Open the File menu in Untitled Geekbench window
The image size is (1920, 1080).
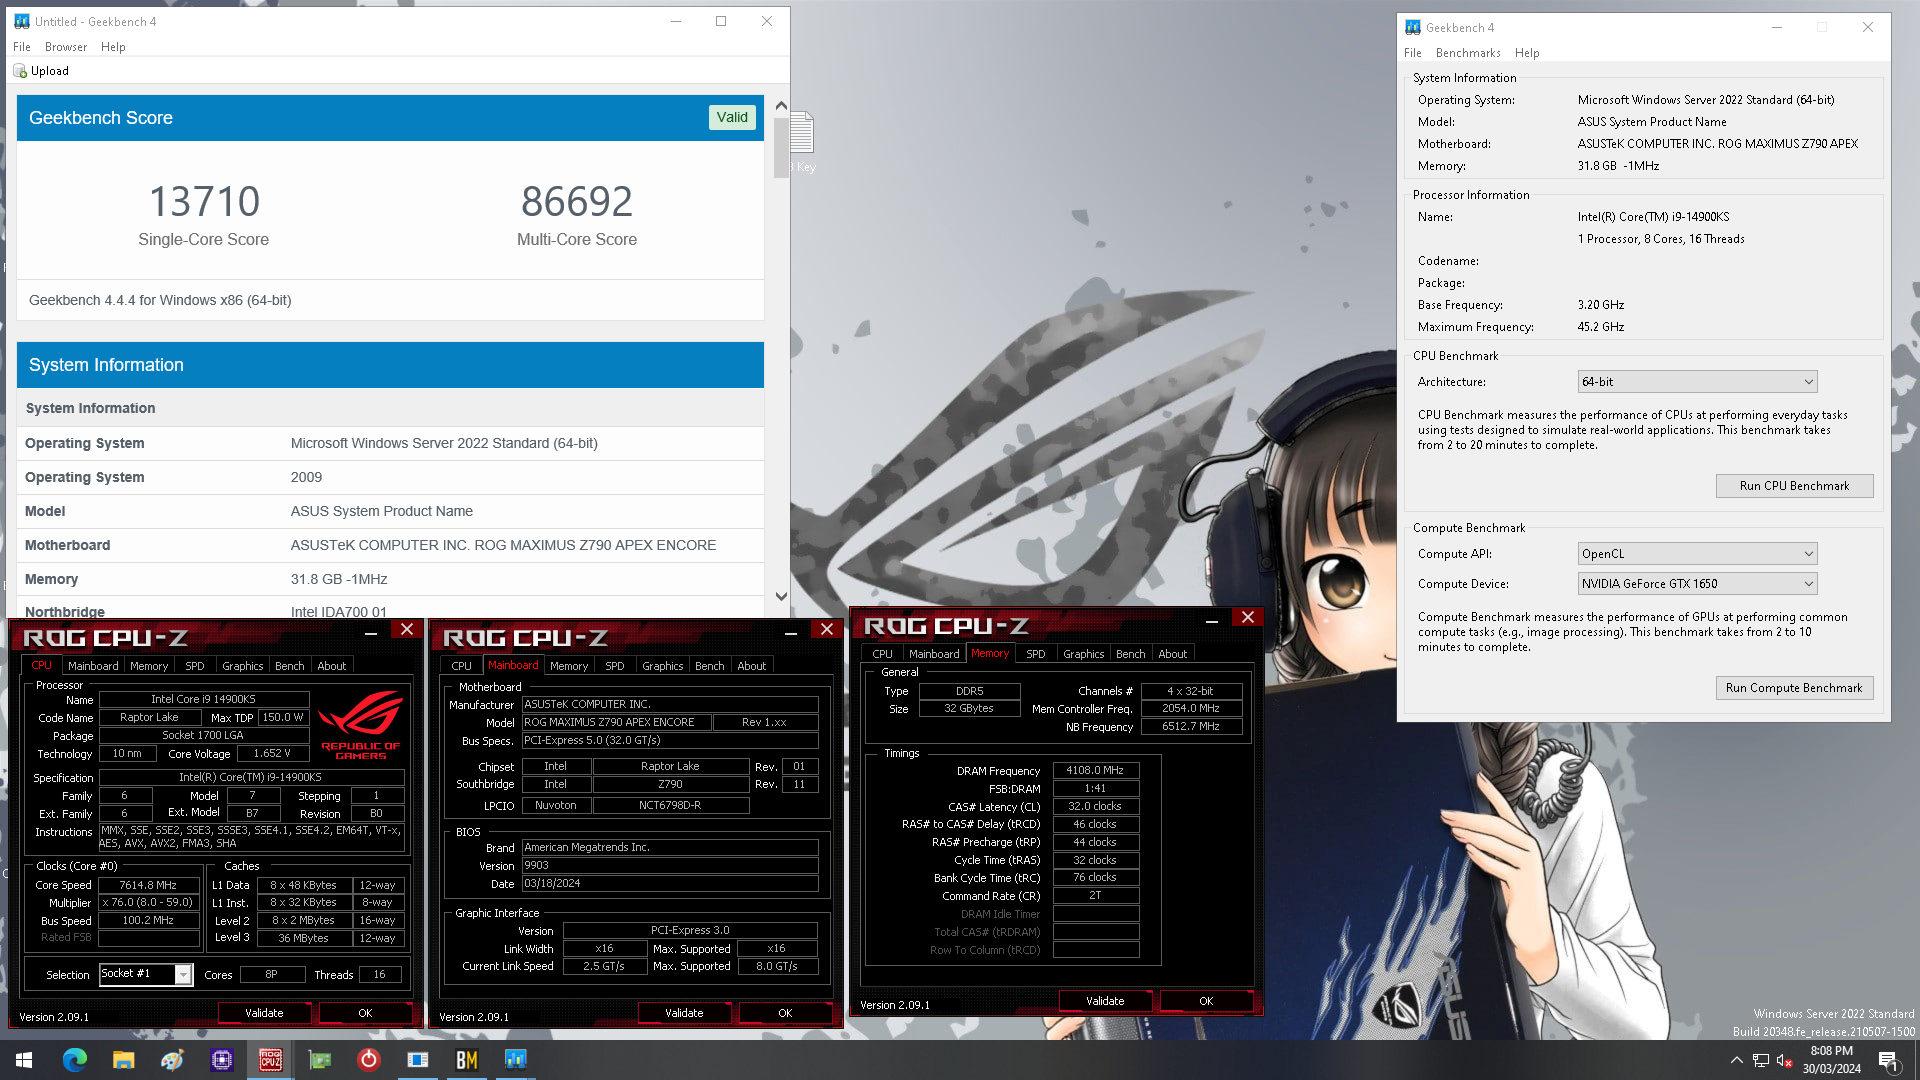pos(22,47)
